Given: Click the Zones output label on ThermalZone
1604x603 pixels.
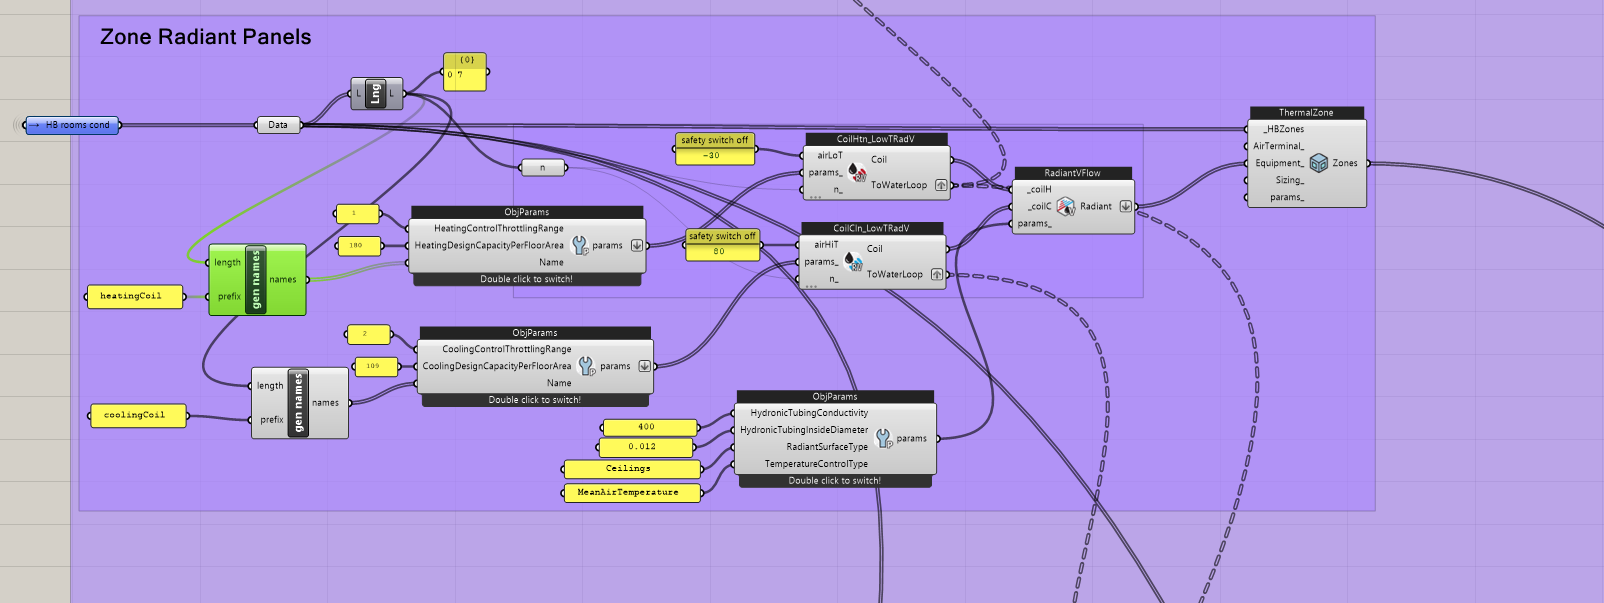Looking at the screenshot, I should (1345, 163).
